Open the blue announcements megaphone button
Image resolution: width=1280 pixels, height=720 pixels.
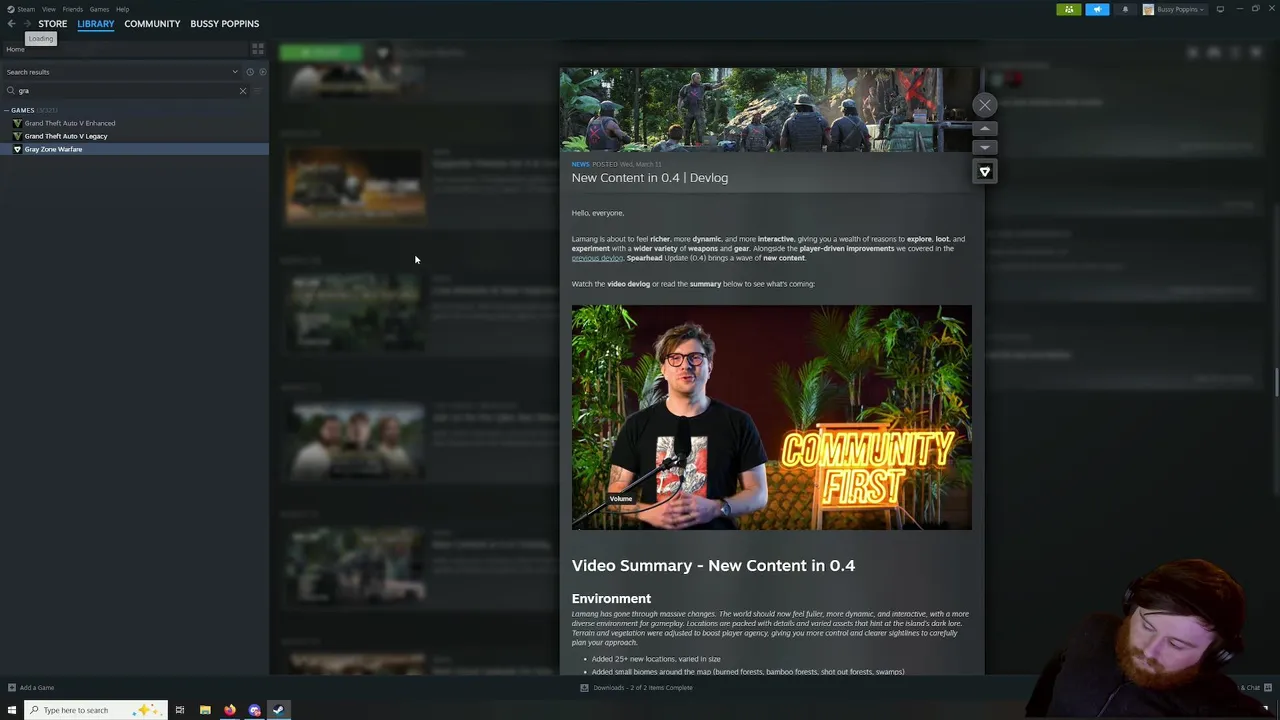pyautogui.click(x=1097, y=9)
